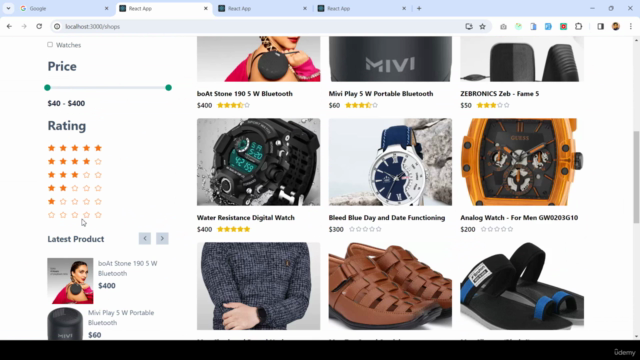Open boAt Stone thumbnail in Latest Product

point(70,281)
